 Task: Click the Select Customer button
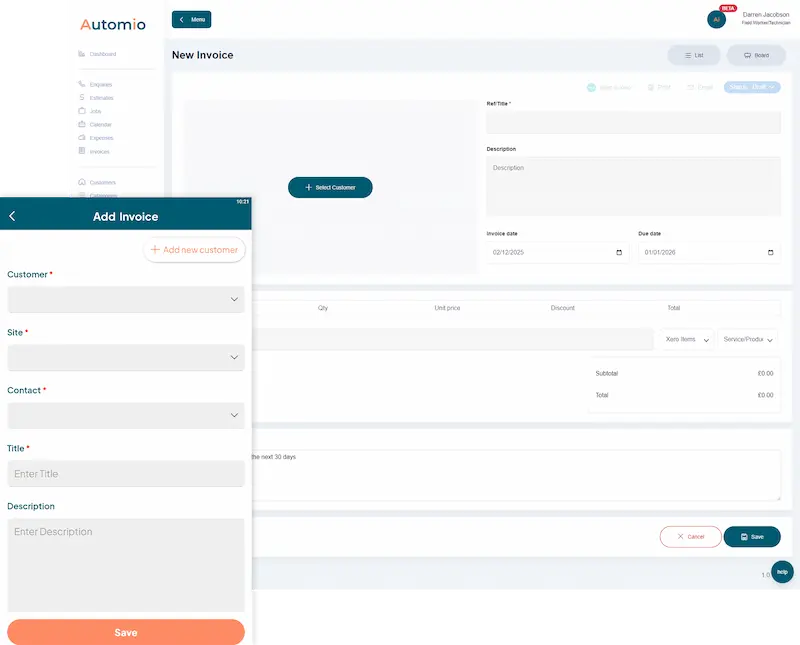[x=330, y=187]
